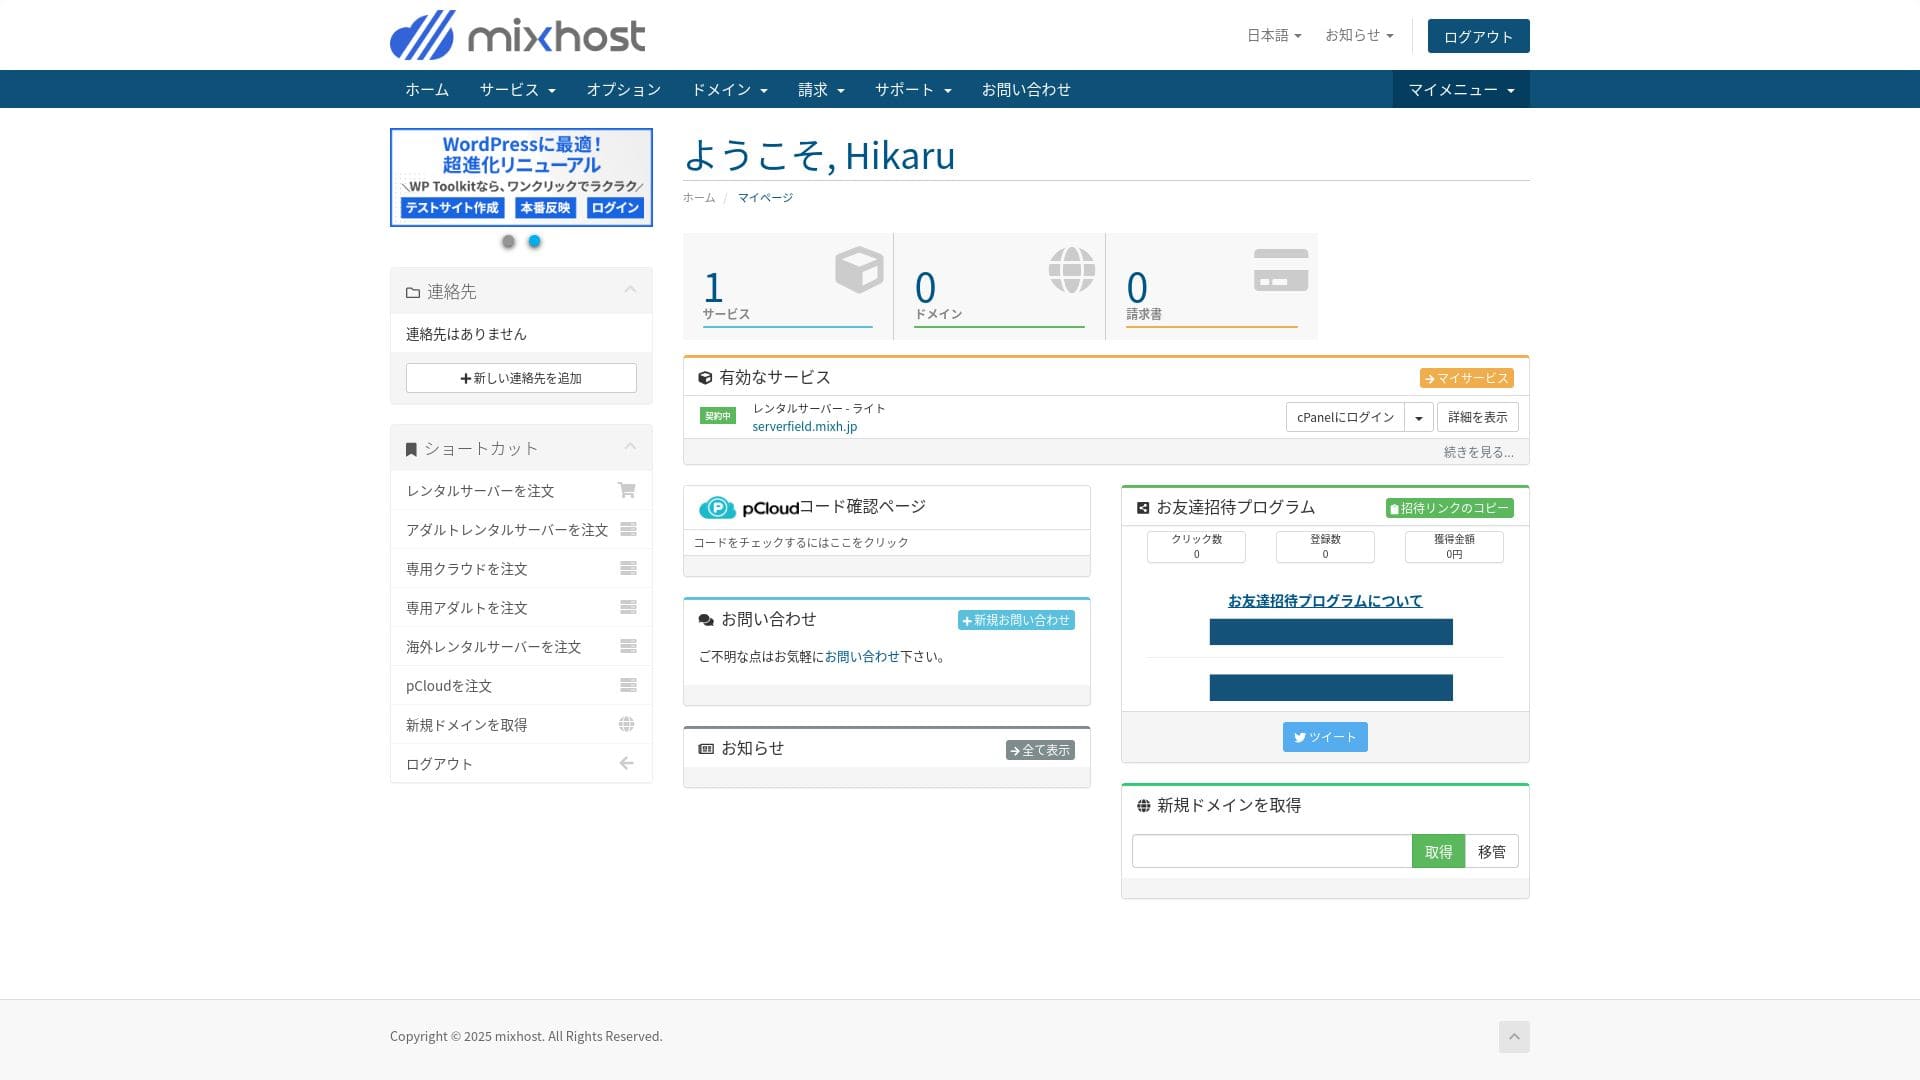Select the first banner carousel dot
This screenshot has width=1920, height=1080.
click(508, 242)
